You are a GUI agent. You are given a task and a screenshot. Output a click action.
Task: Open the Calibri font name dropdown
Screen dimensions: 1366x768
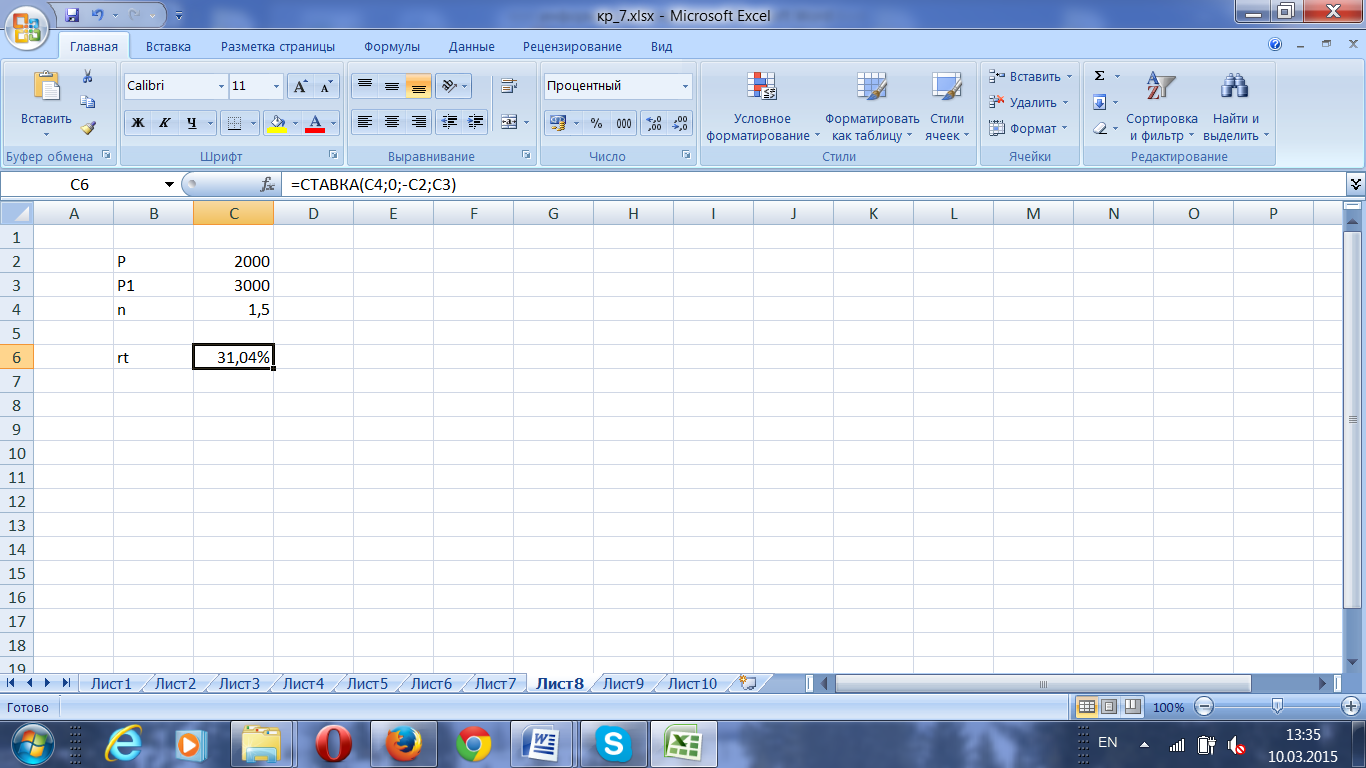[221, 87]
